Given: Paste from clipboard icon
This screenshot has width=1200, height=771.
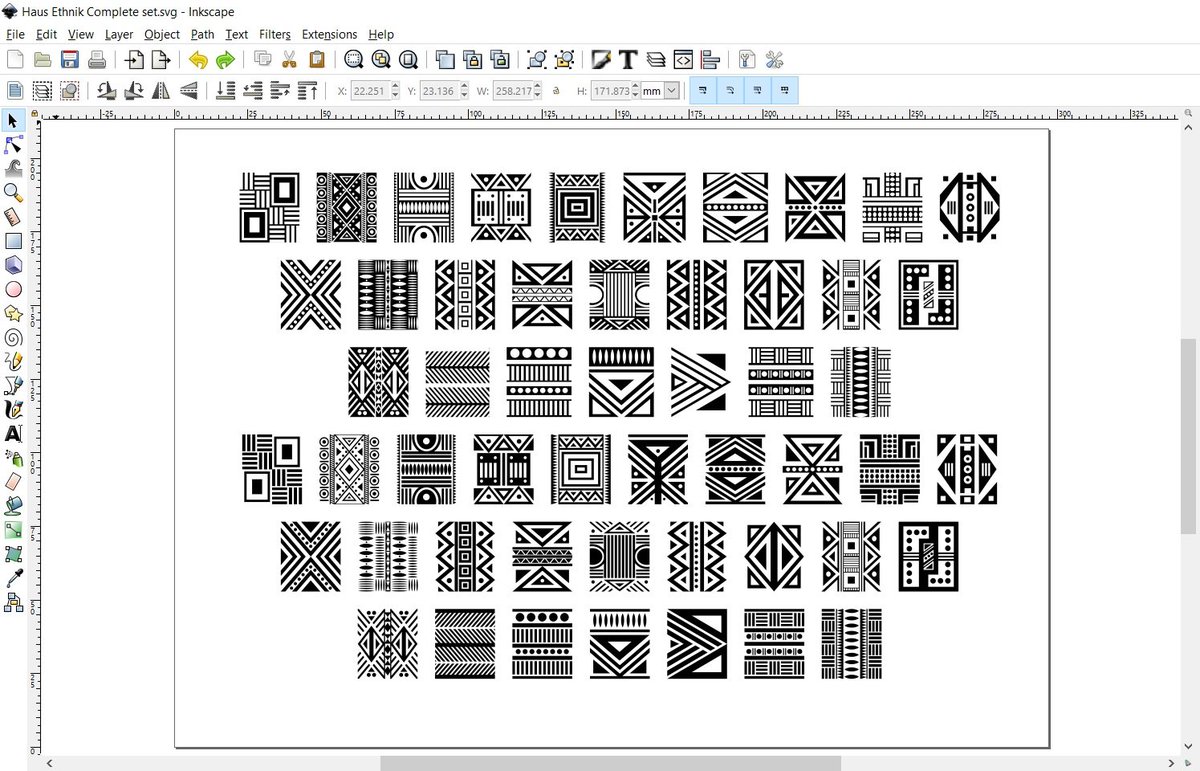Looking at the screenshot, I should coord(317,60).
